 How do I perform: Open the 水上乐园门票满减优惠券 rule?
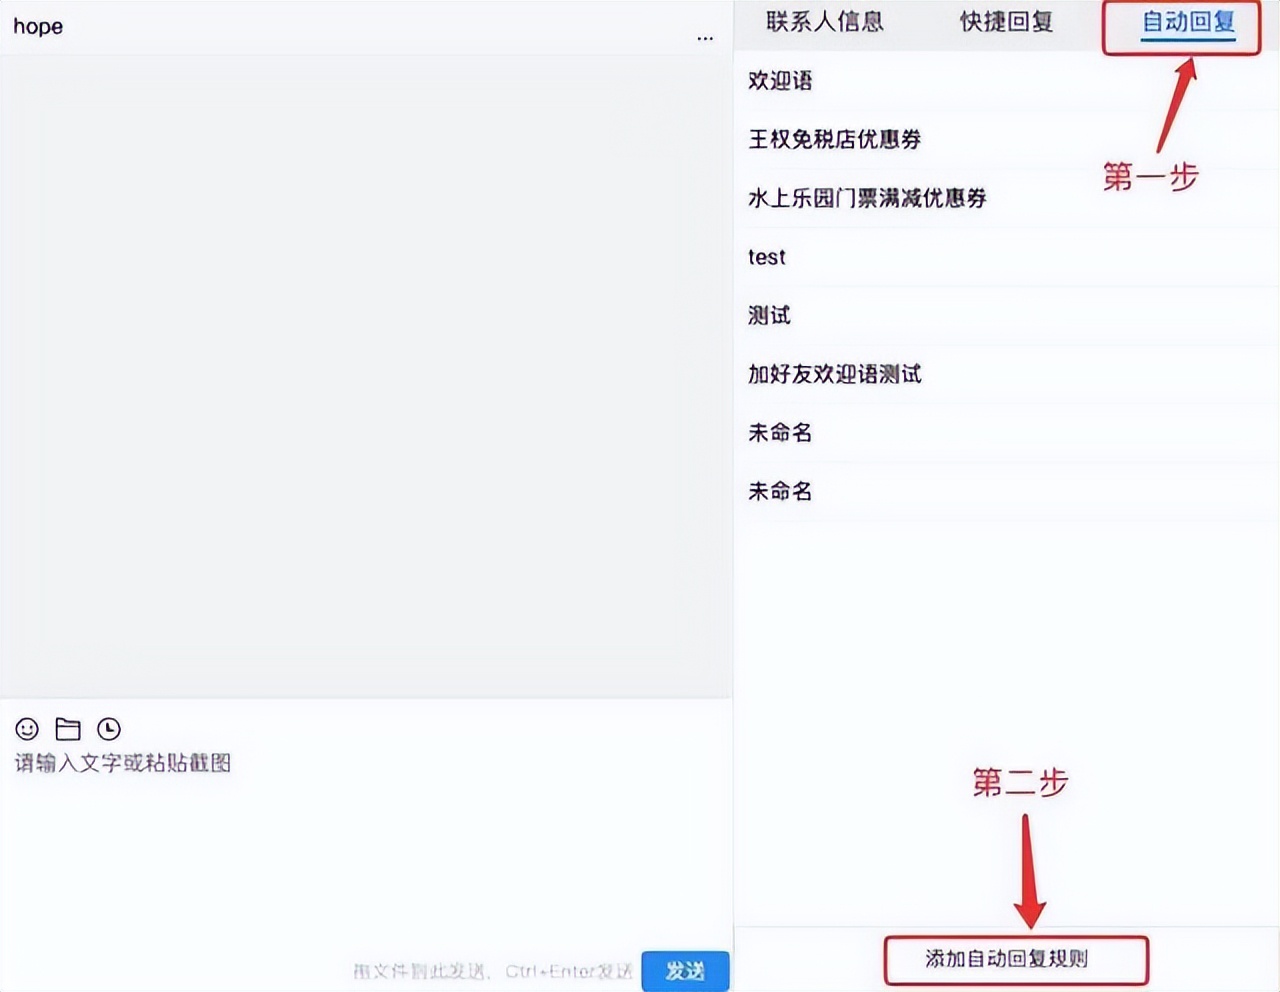click(x=866, y=198)
